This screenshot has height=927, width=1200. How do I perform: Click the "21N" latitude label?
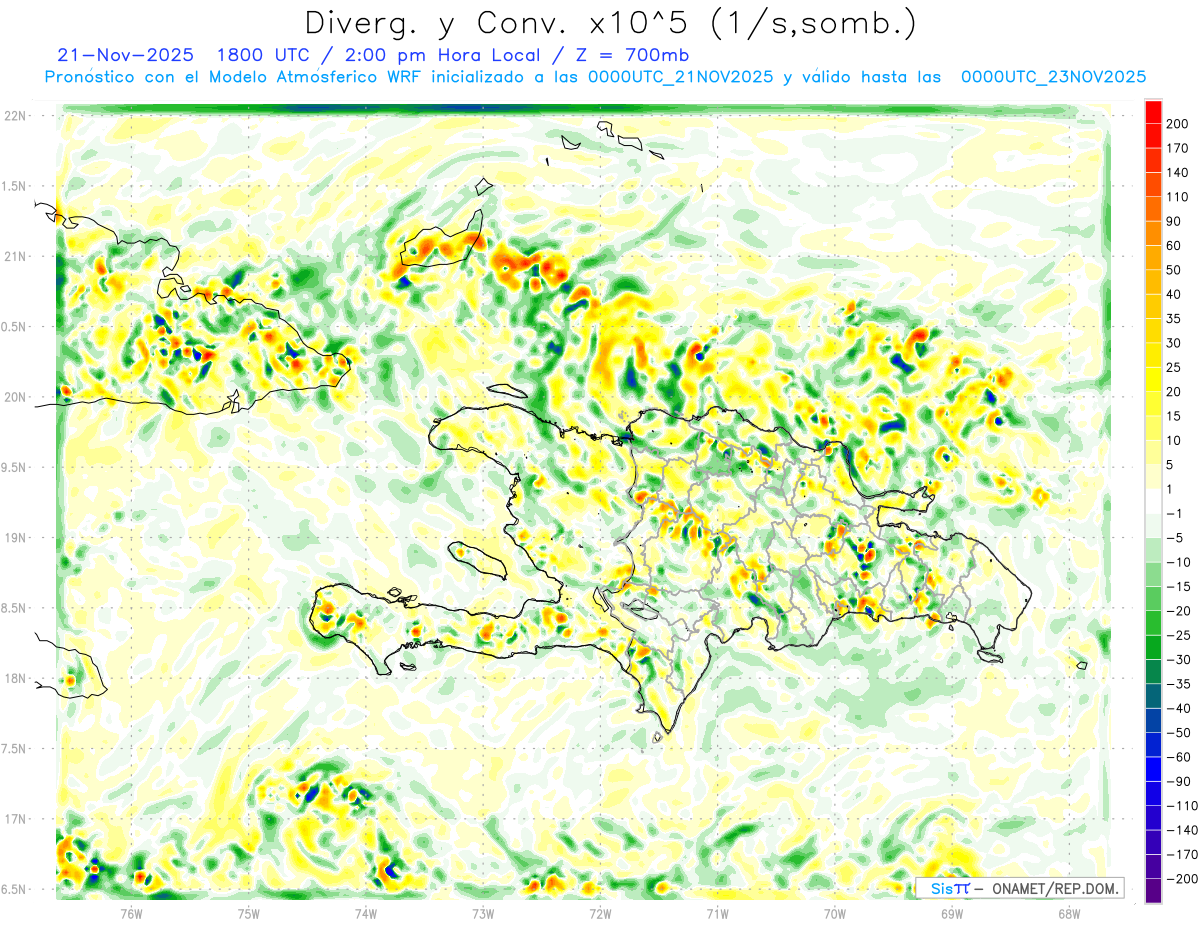[15, 256]
